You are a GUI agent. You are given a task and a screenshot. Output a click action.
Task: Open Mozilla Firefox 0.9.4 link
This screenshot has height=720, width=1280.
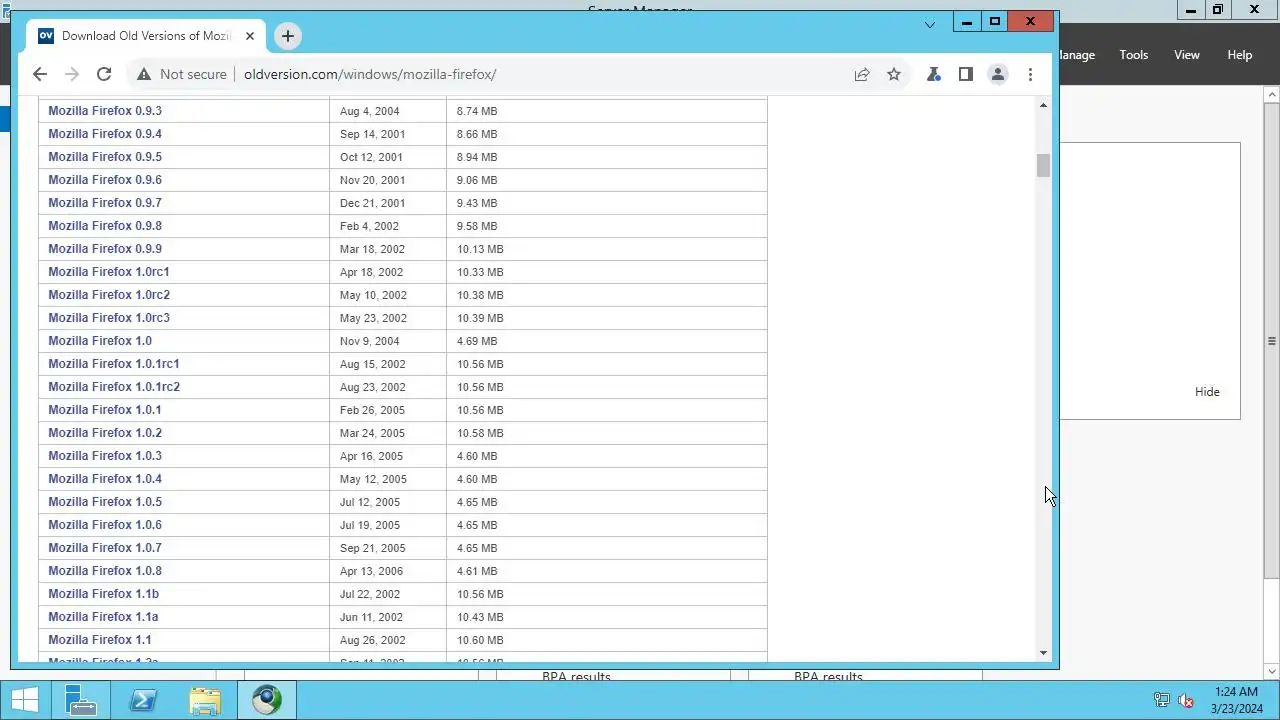[x=105, y=134]
